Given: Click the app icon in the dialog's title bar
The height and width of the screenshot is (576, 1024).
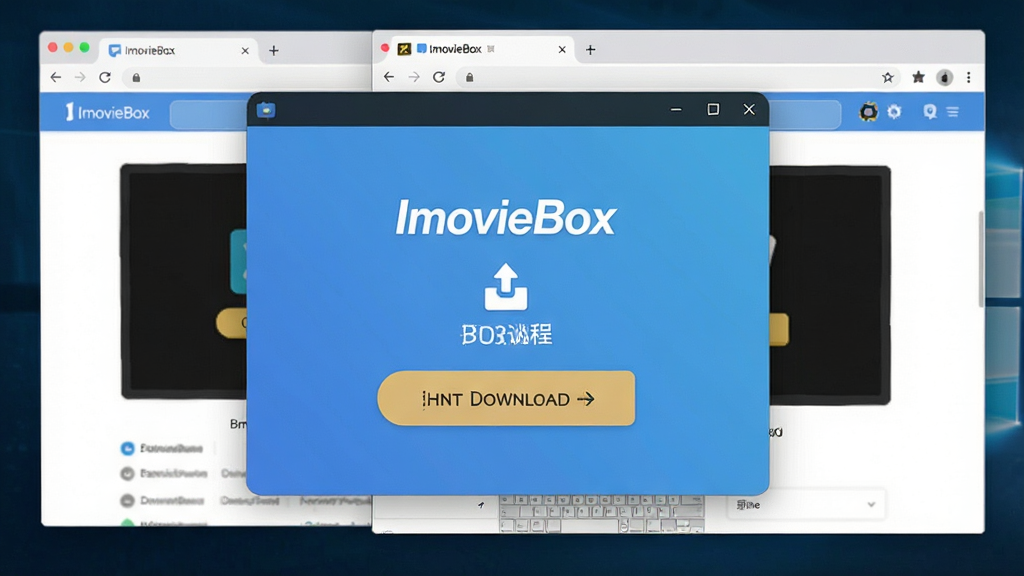Looking at the screenshot, I should (x=266, y=110).
